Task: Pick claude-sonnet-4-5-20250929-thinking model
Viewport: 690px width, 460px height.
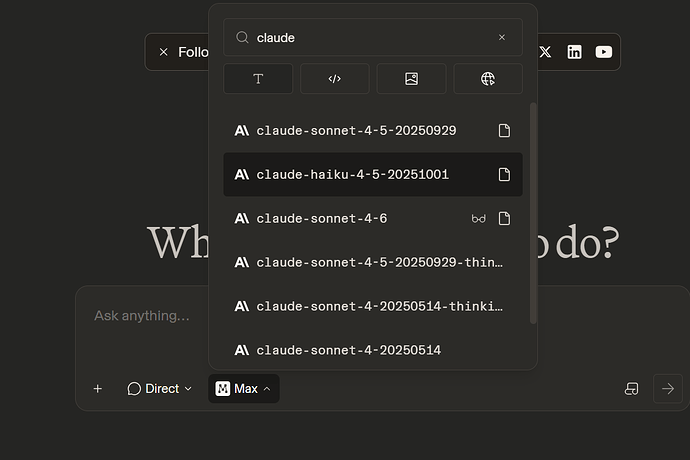Action: pos(373,262)
